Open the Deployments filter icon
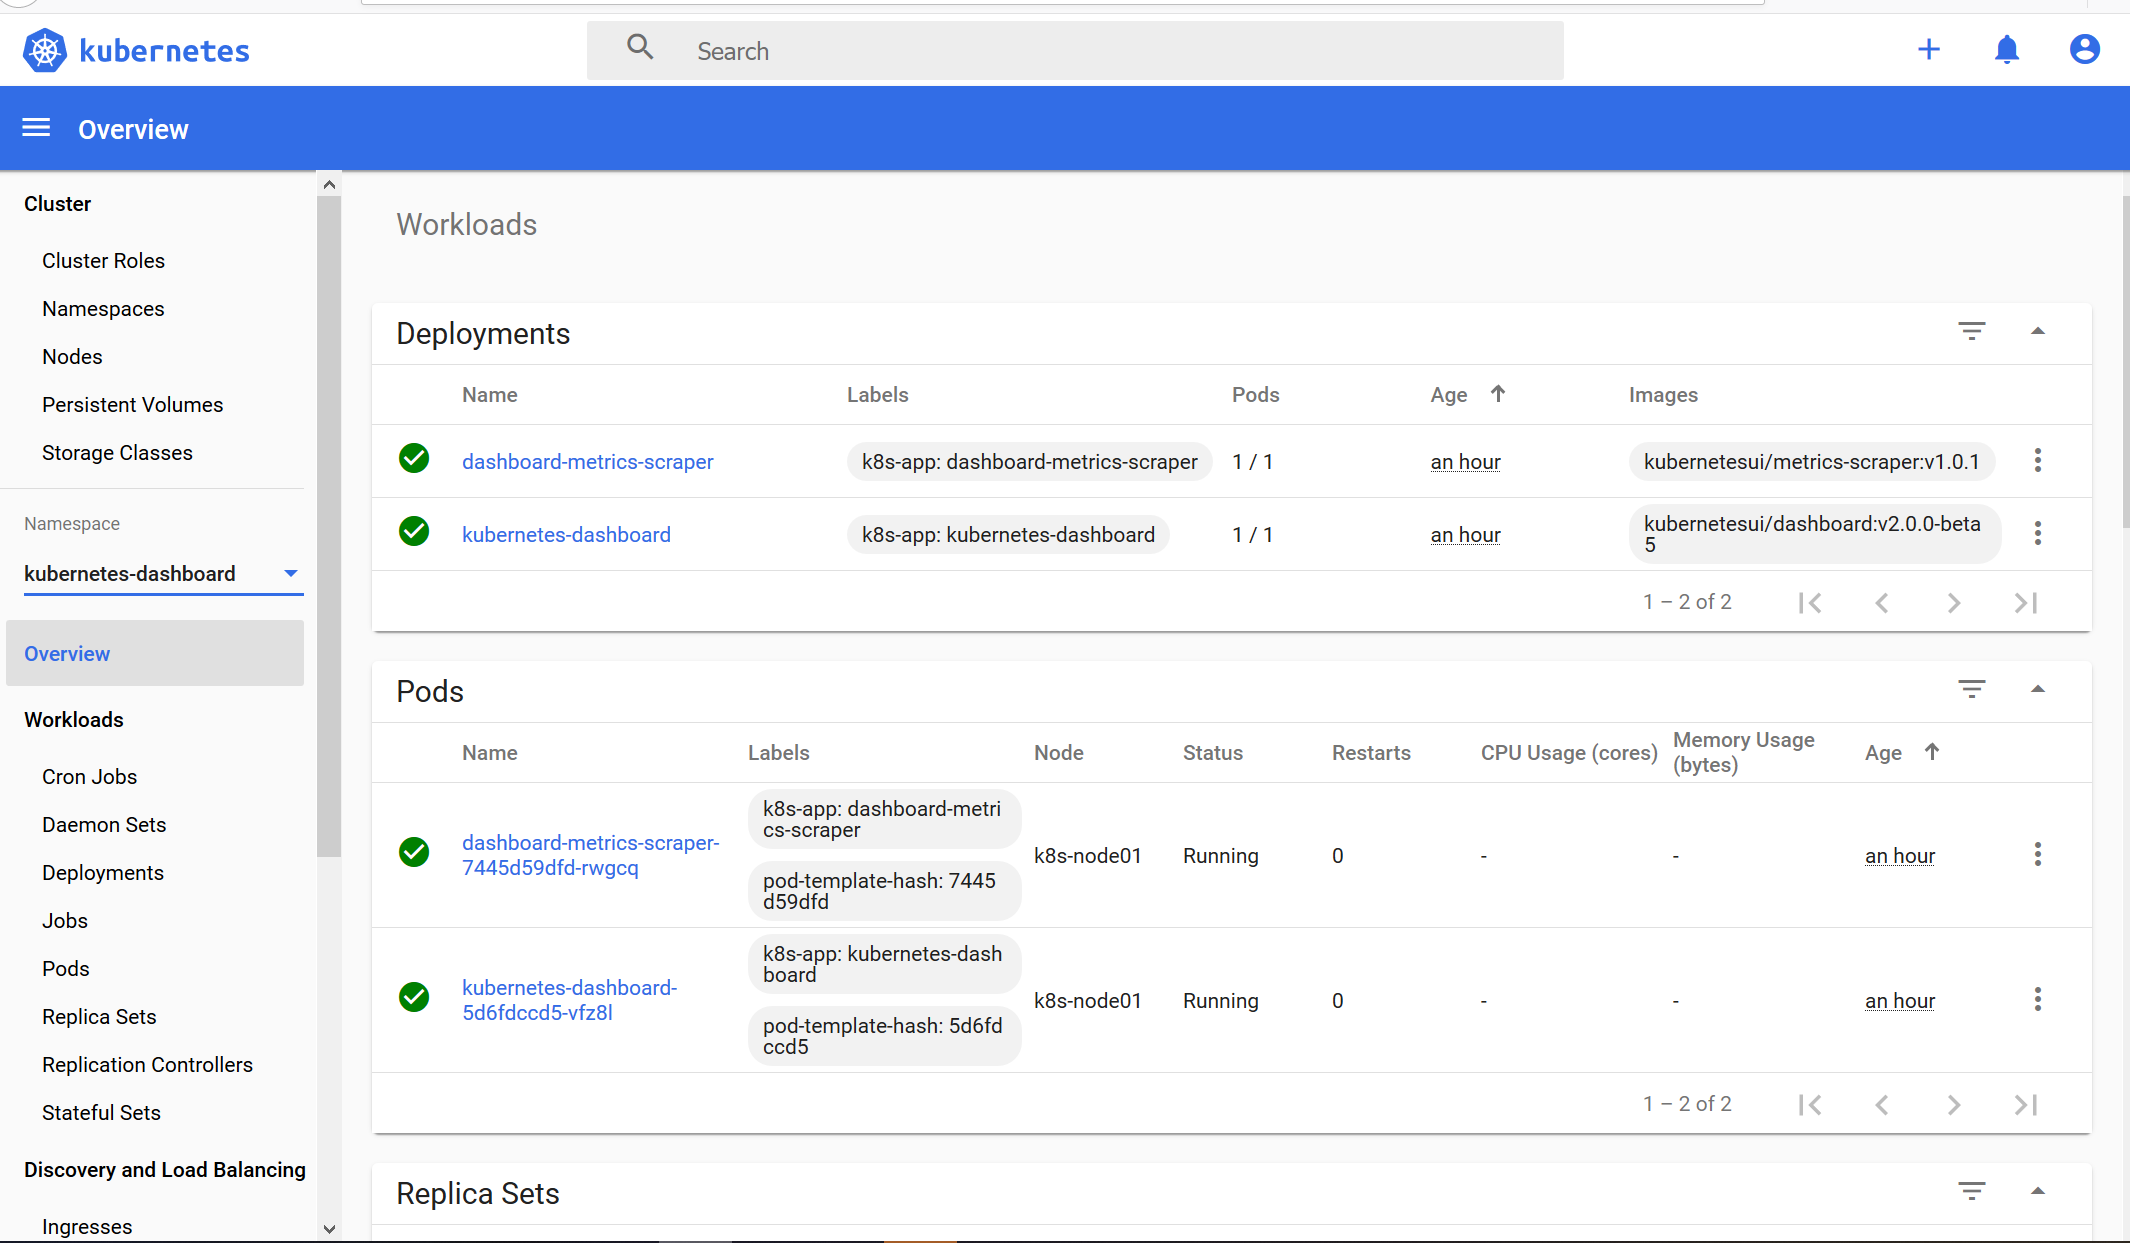The height and width of the screenshot is (1243, 2130). 1972,331
